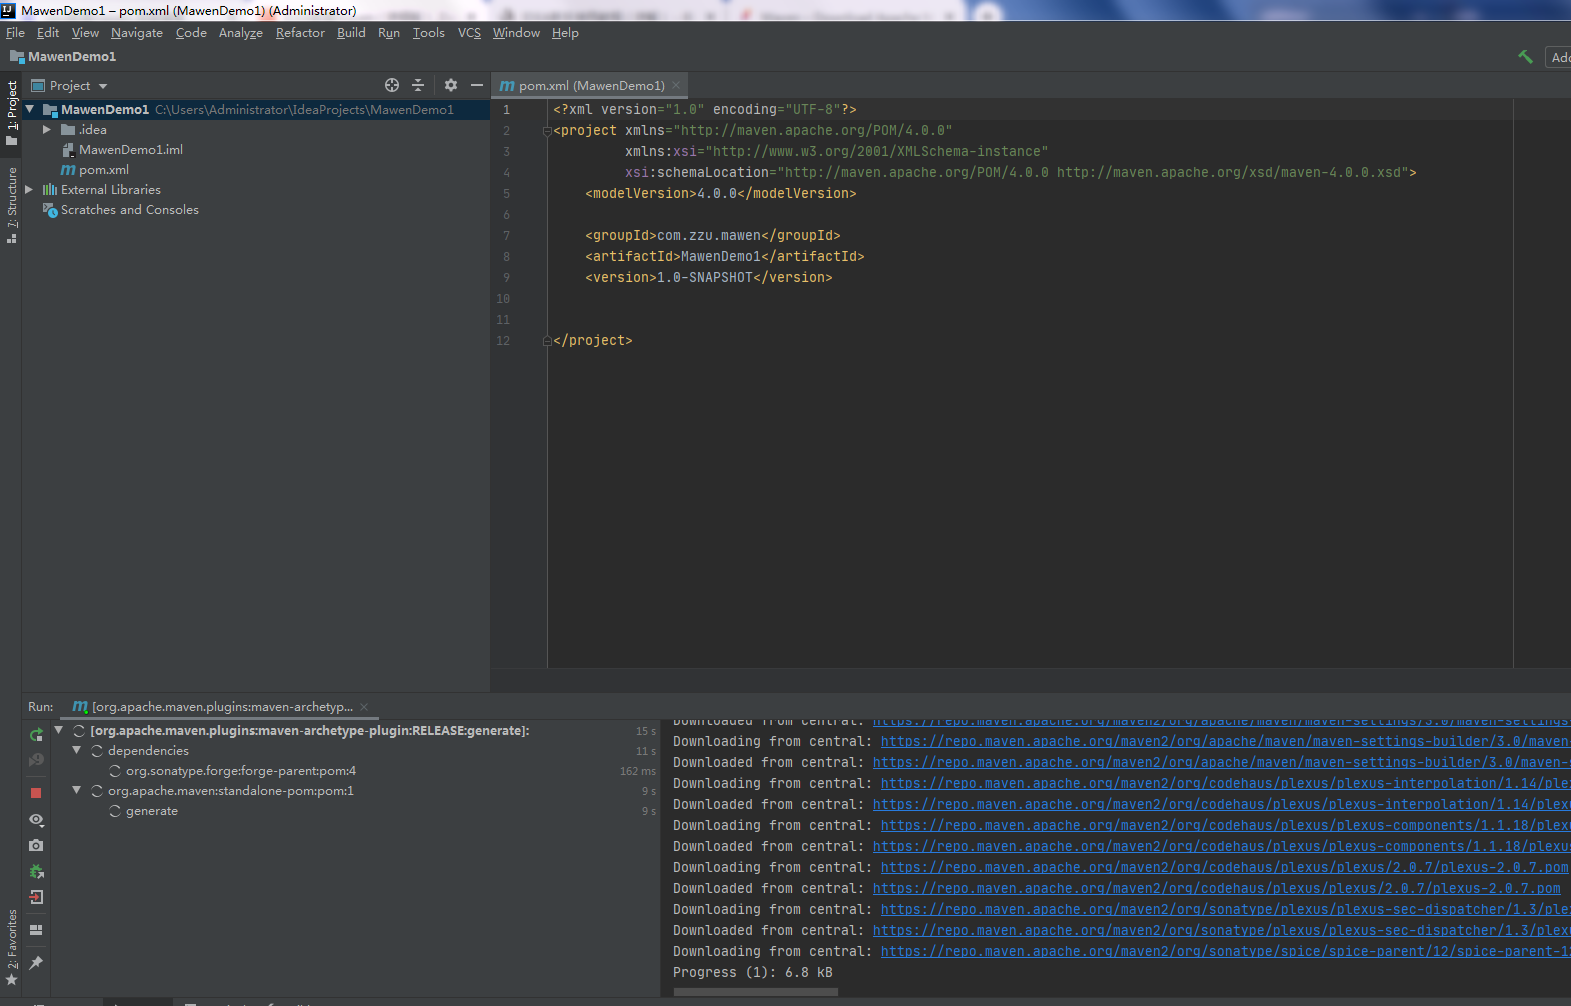This screenshot has width=1571, height=1006.
Task: Click the Restore Layout icon in Run panel
Action: 36,930
